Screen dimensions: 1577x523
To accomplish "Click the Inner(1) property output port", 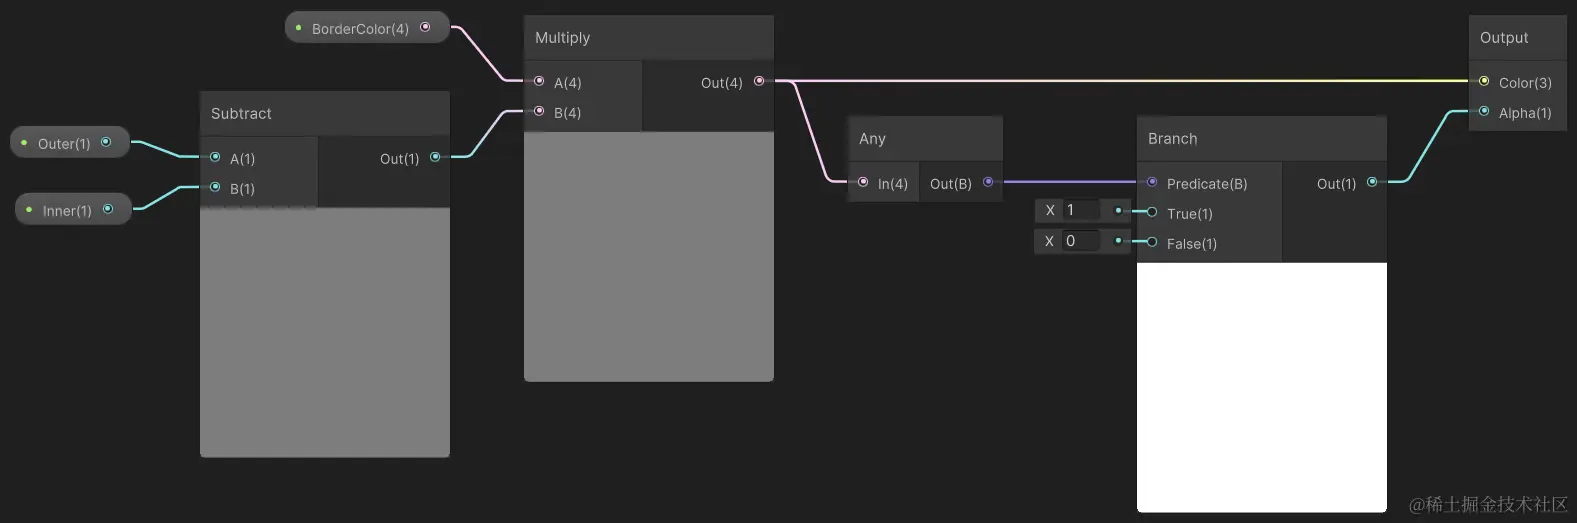I will 108,209.
